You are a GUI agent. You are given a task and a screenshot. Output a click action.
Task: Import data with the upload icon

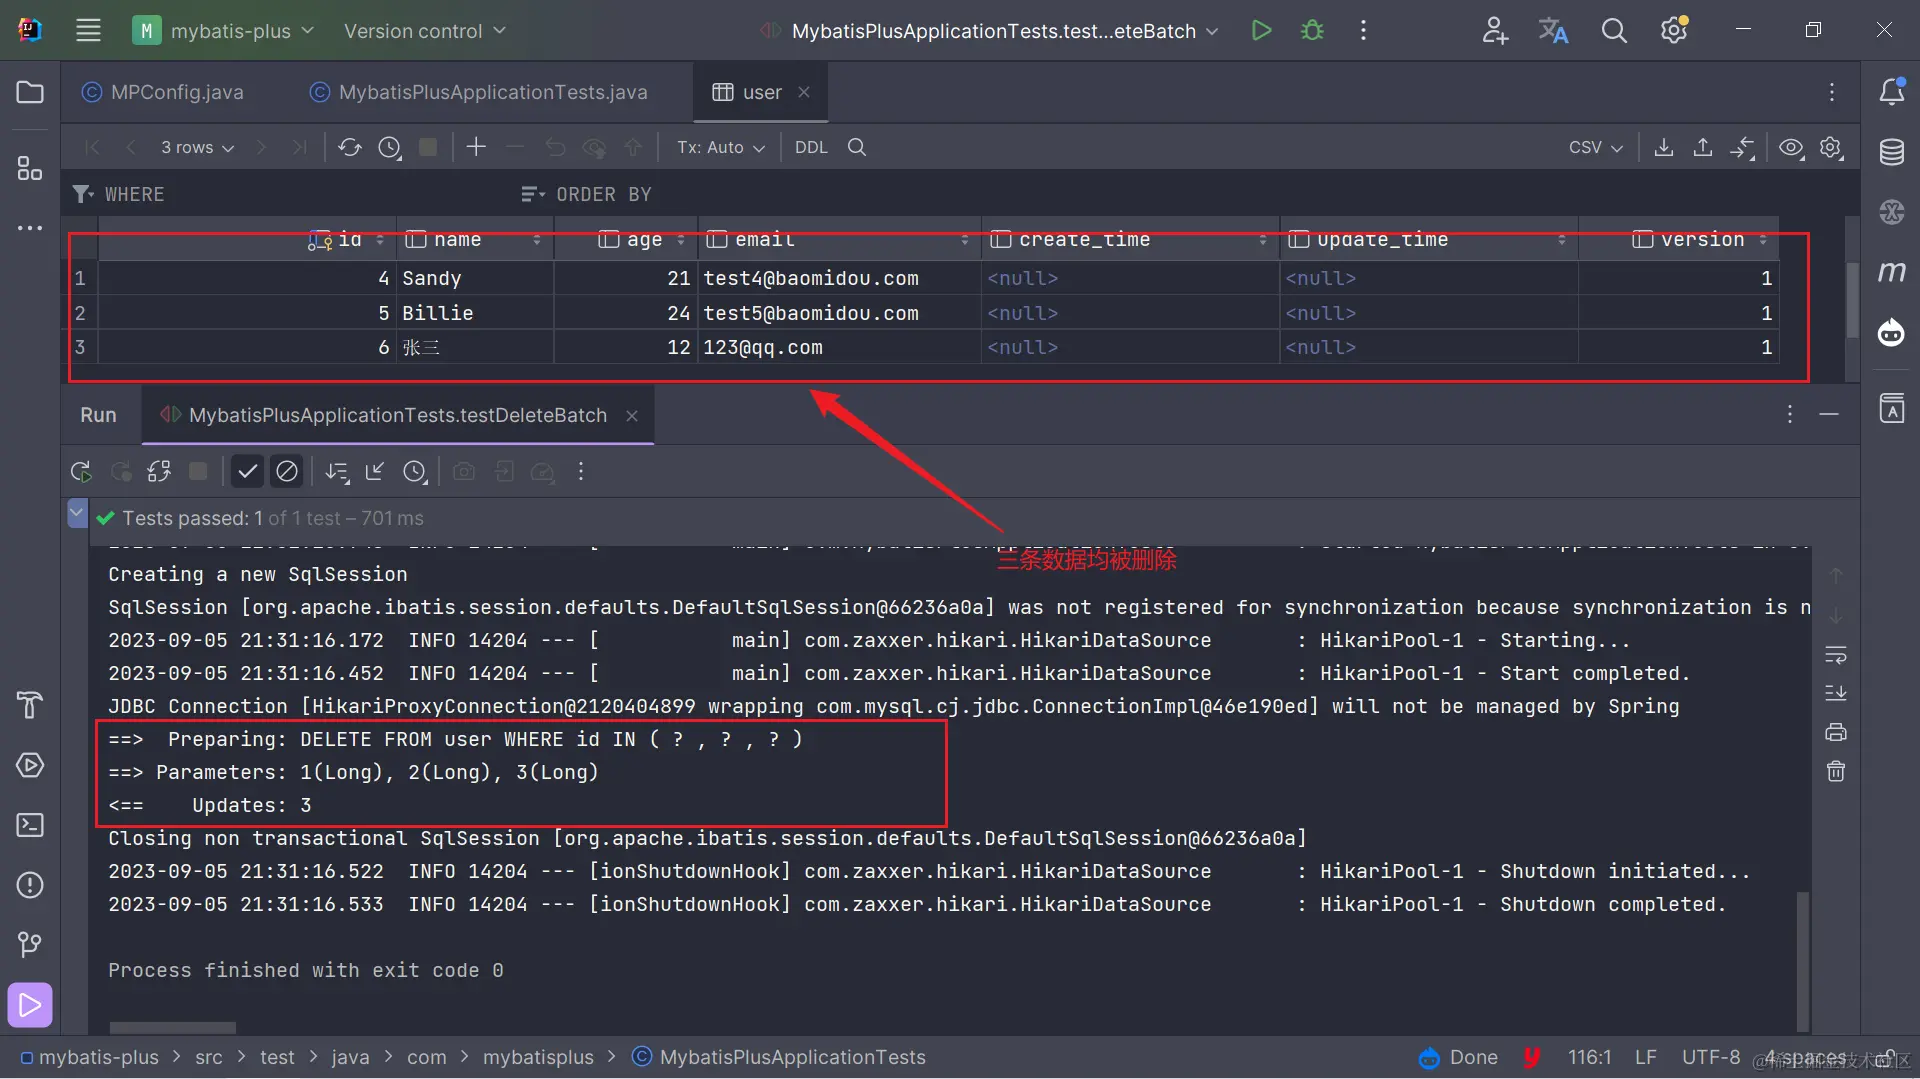click(1703, 147)
